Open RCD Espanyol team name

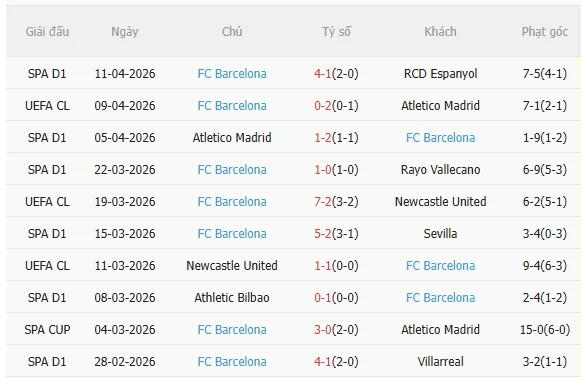tap(440, 73)
